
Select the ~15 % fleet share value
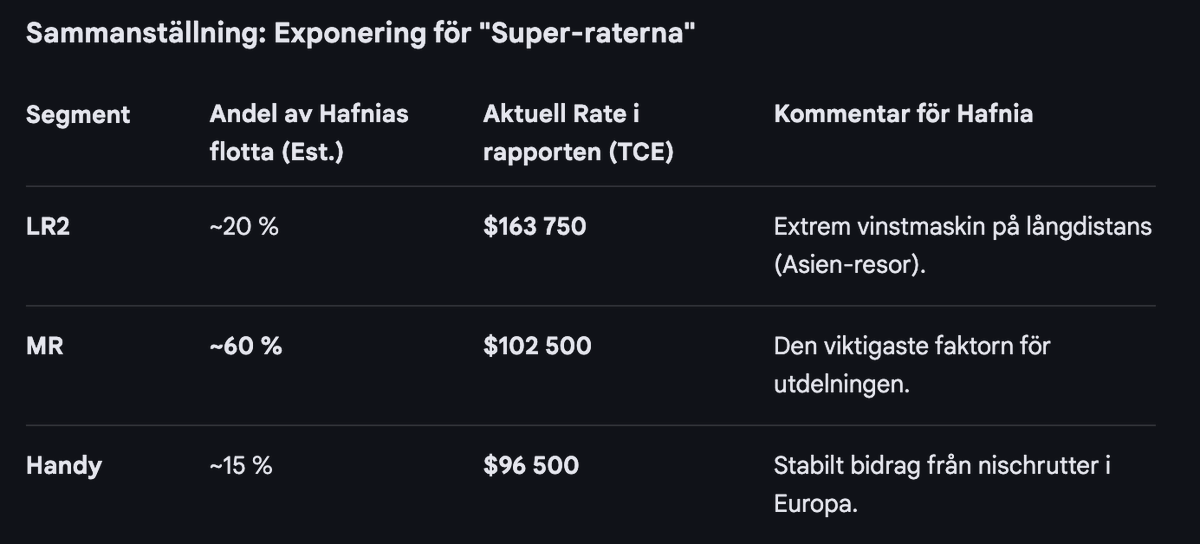[241, 466]
